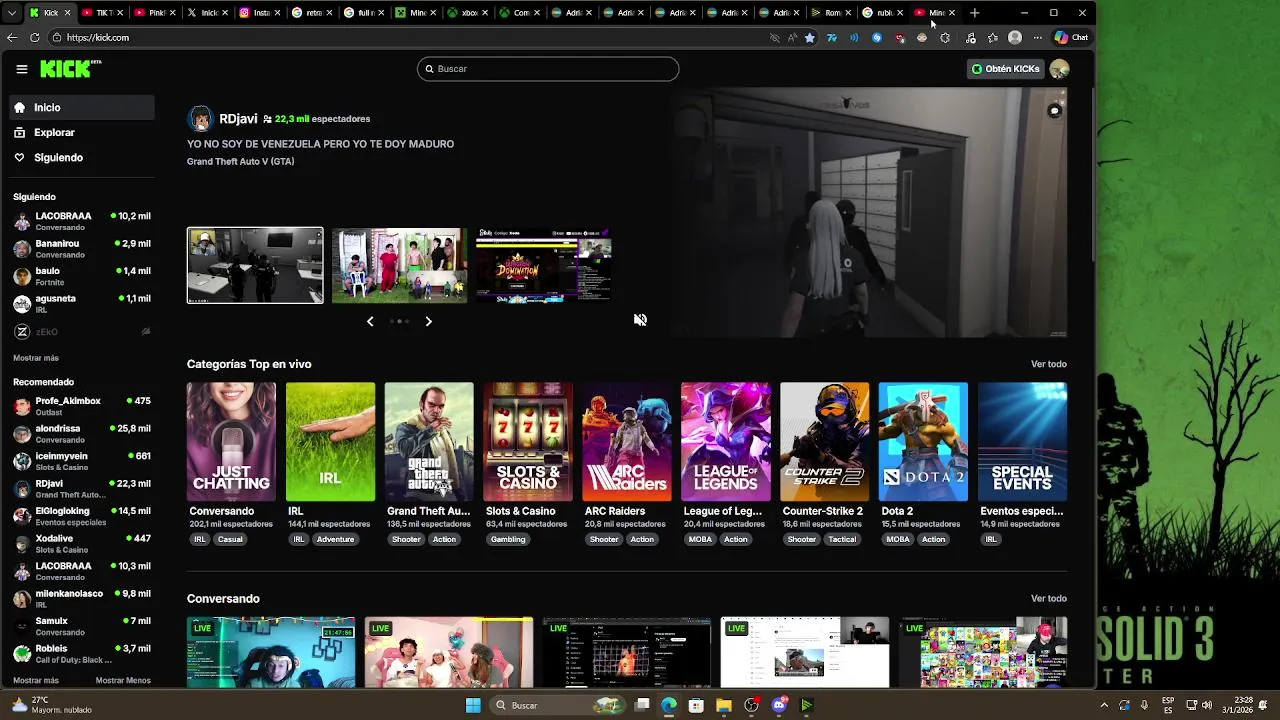Expand recommended list with bottom Mostrar más
This screenshot has width=1280, height=720.
click(x=36, y=681)
